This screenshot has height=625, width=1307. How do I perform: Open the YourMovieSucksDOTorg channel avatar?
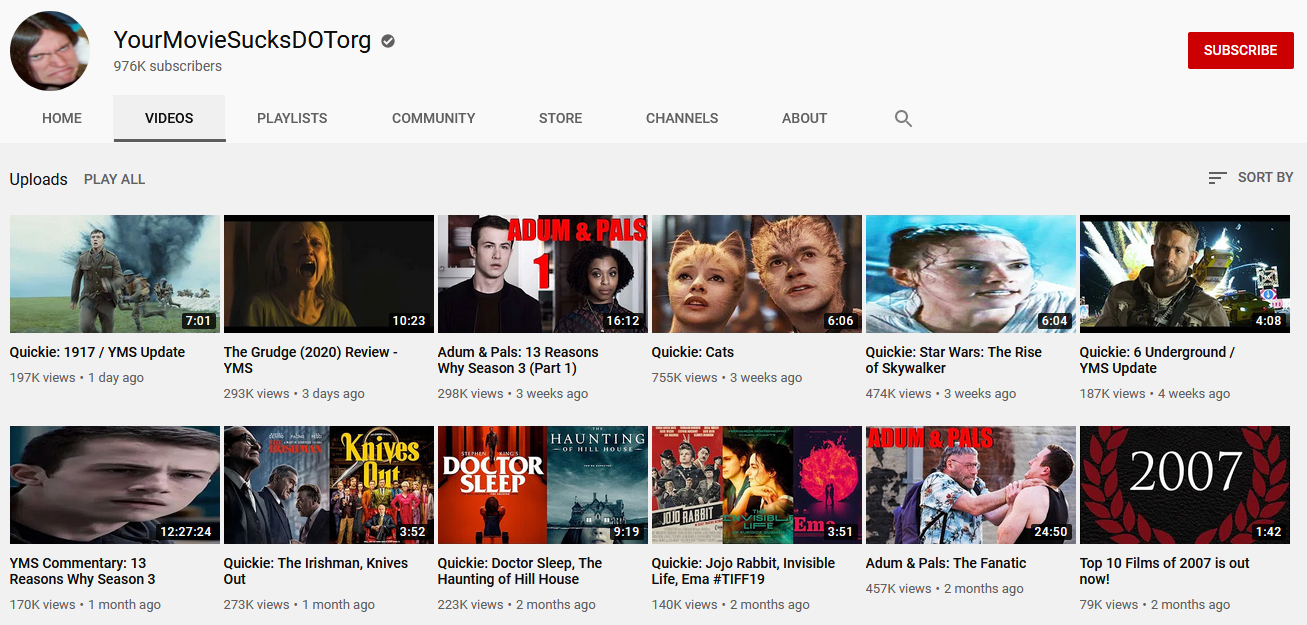pyautogui.click(x=50, y=51)
